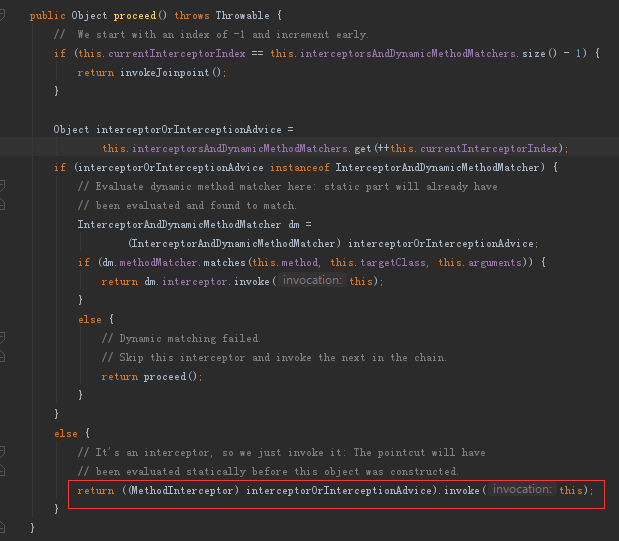Click the 'invocation:' hint in the MethodInterceptor line
The image size is (619, 541).
click(x=522, y=489)
